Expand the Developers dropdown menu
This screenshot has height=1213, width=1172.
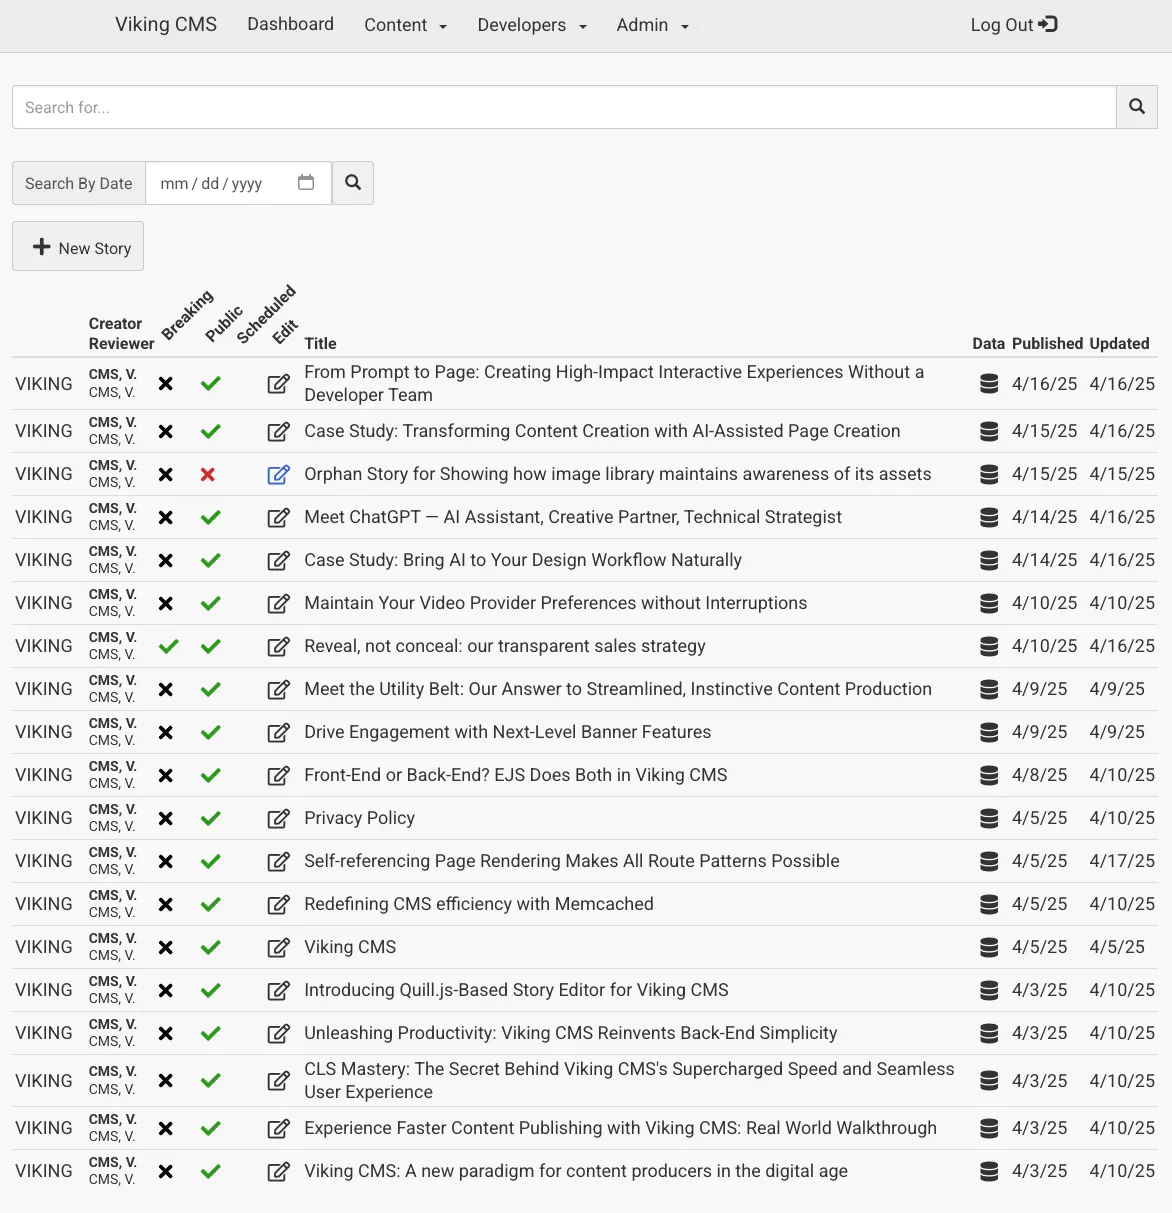click(531, 25)
